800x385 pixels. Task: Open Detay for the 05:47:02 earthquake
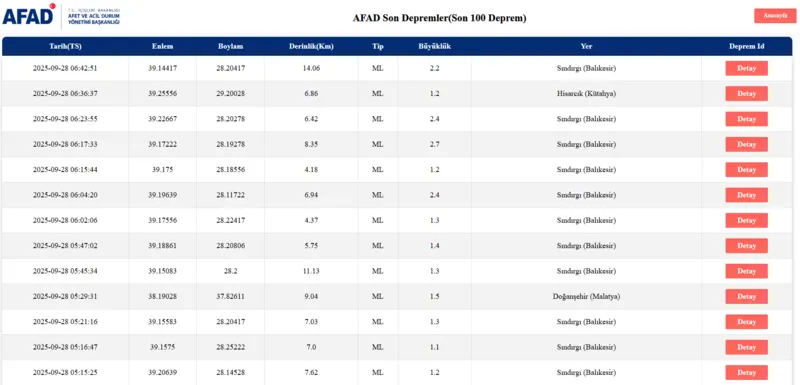(746, 246)
